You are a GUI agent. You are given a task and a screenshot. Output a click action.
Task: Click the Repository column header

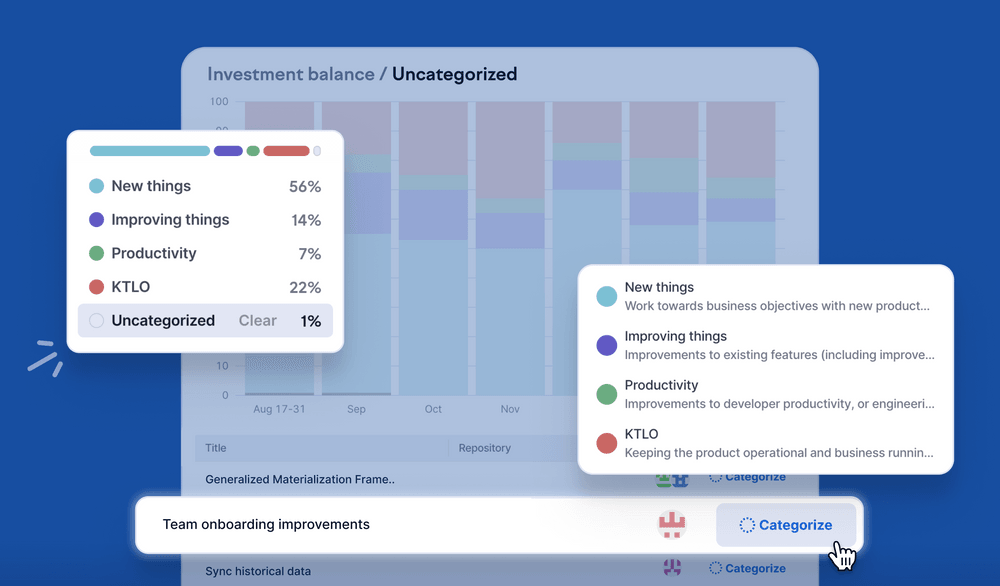(x=485, y=448)
